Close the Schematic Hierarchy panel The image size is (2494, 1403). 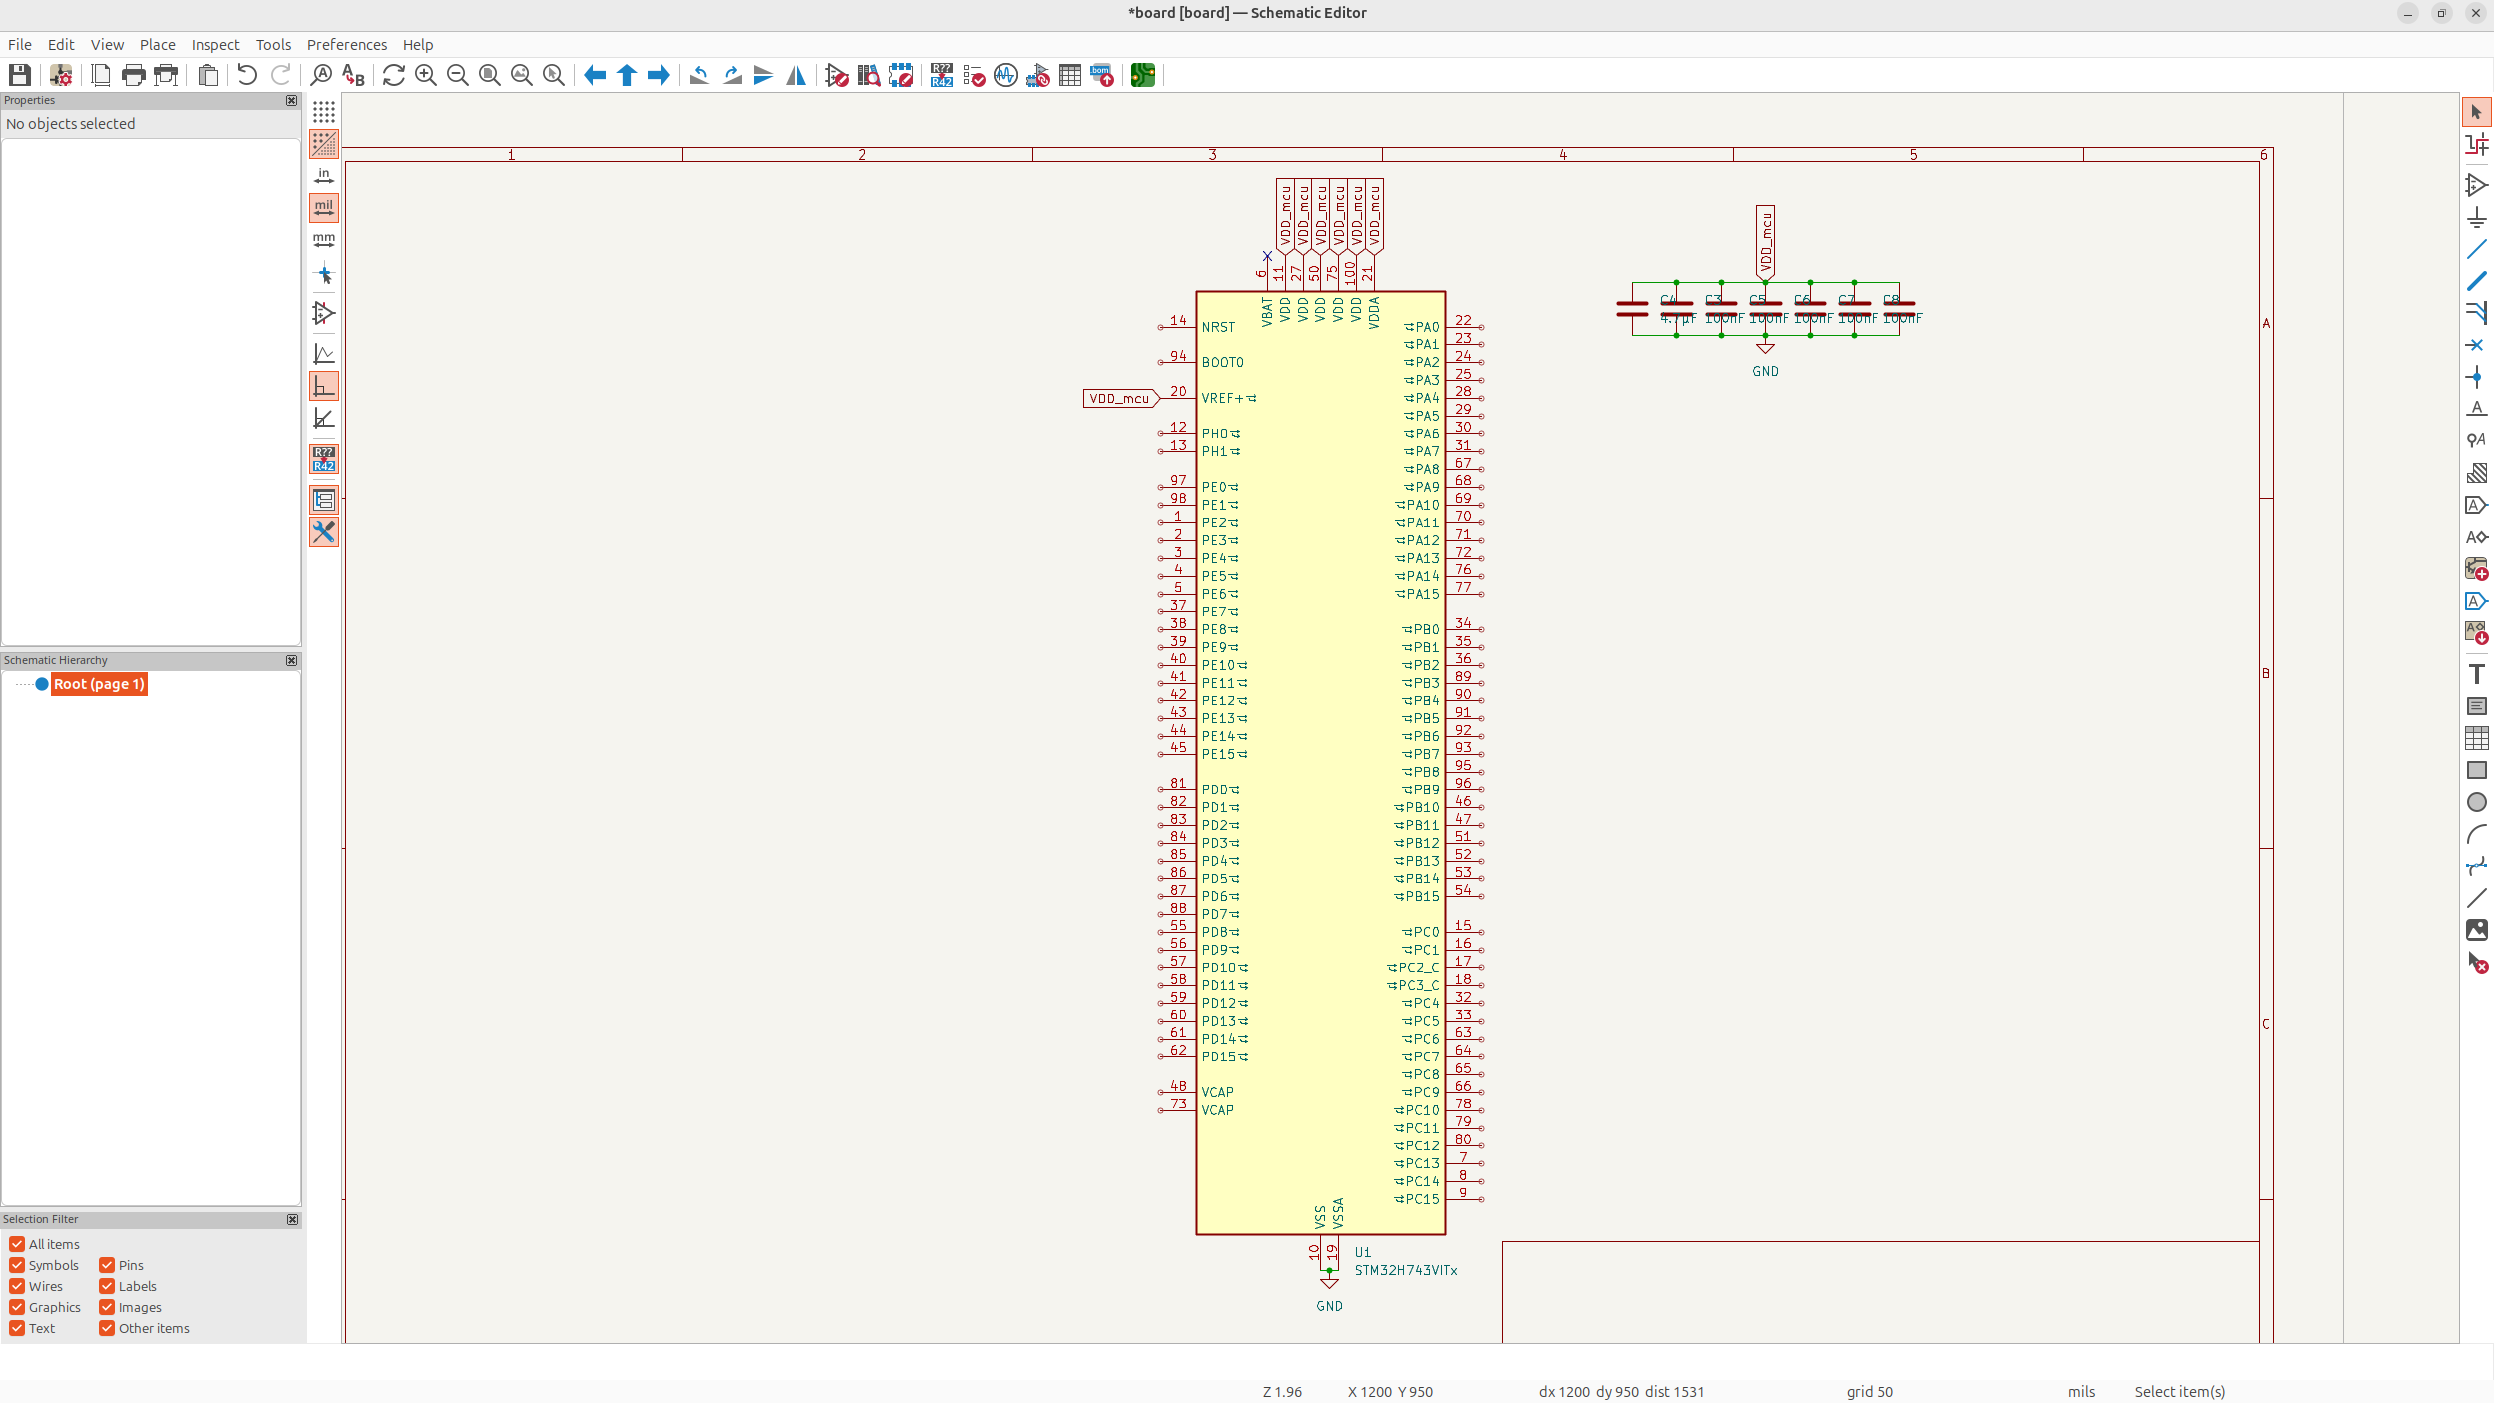coord(291,660)
